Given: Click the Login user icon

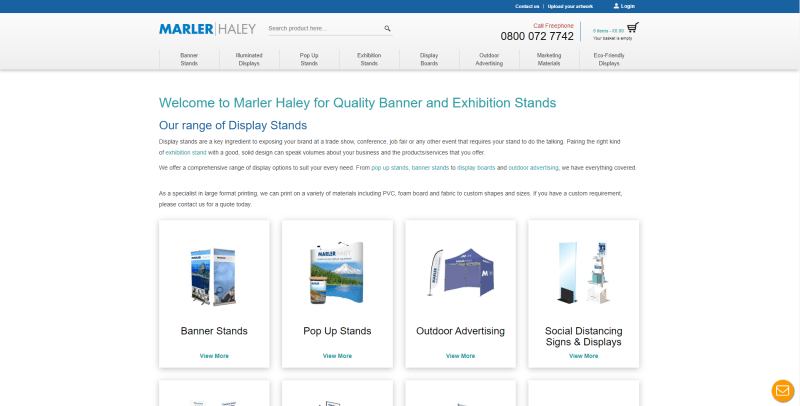Looking at the screenshot, I should pos(616,6).
